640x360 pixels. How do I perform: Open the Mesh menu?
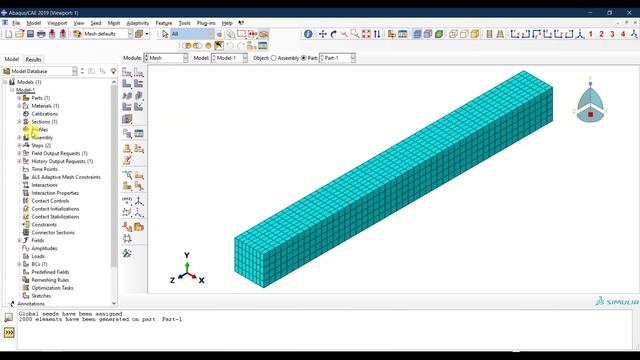point(114,23)
